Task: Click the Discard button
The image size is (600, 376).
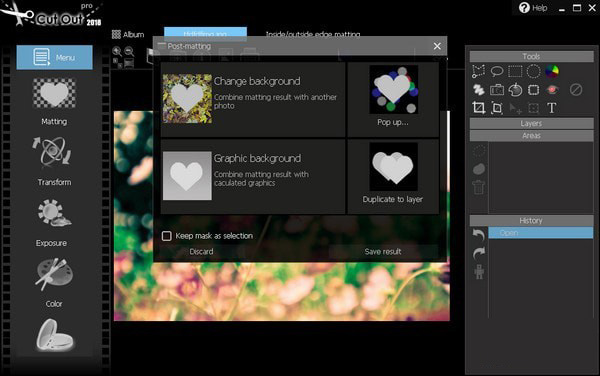Action: click(201, 251)
